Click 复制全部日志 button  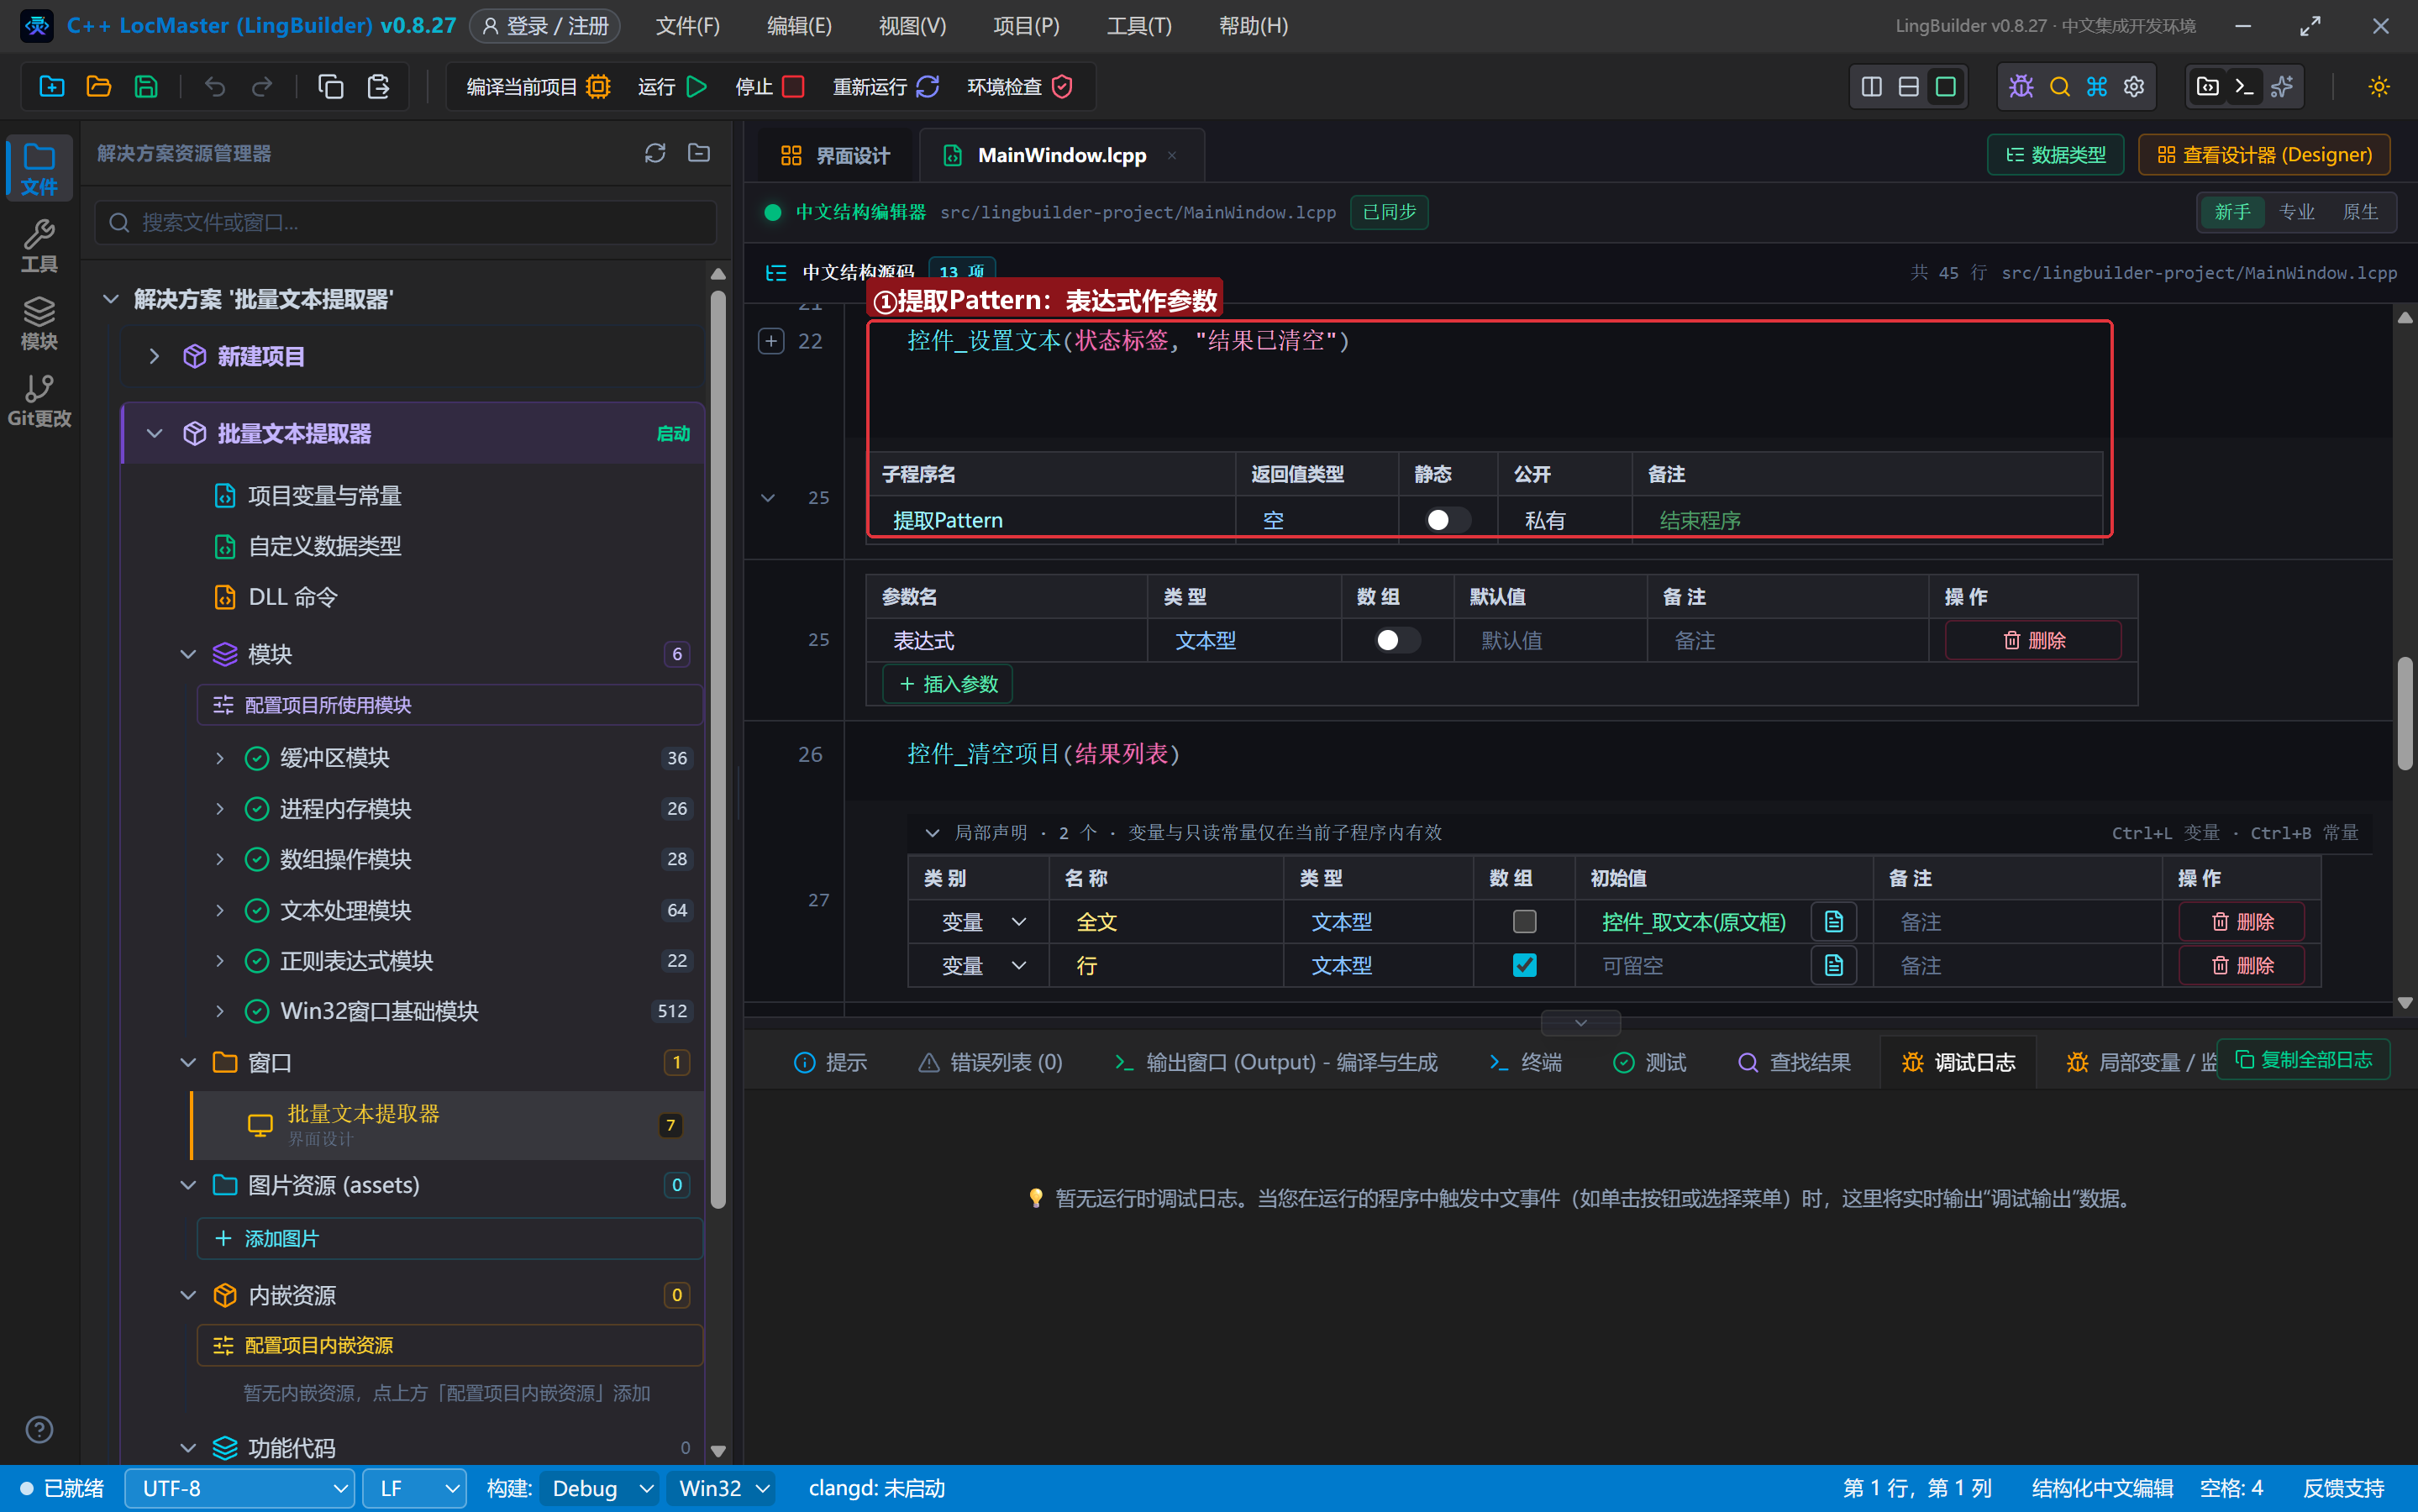(2303, 1059)
